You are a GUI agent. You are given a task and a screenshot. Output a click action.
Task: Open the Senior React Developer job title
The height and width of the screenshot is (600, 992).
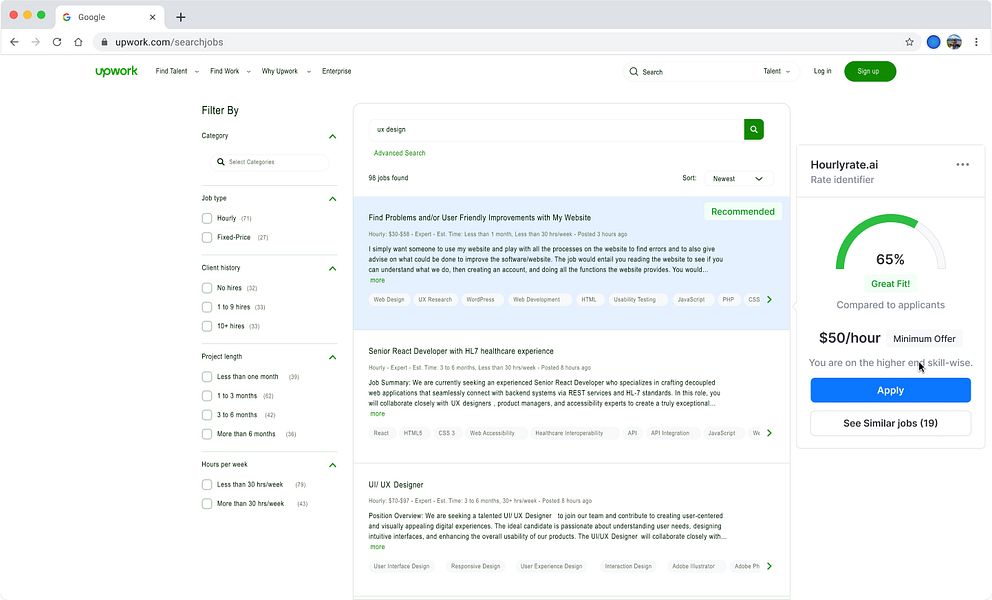461,351
